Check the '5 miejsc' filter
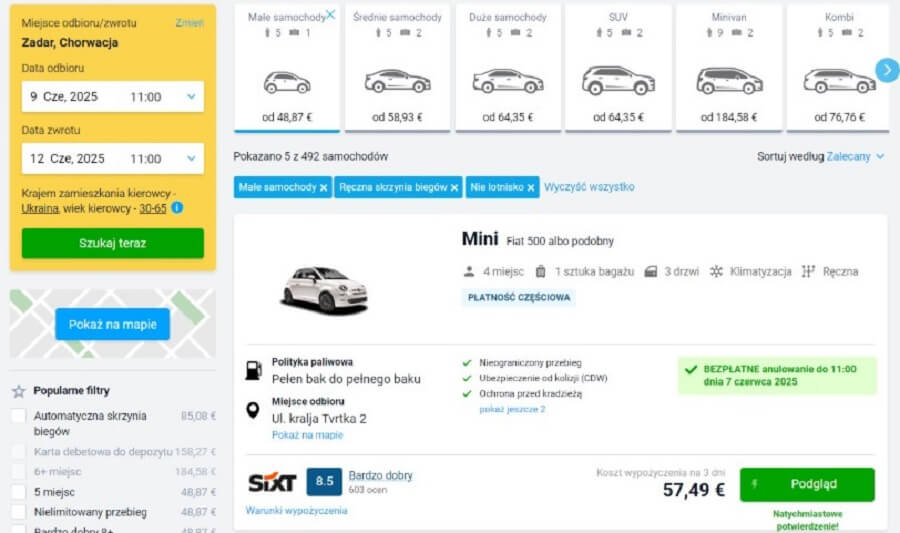900x533 pixels. [19, 492]
